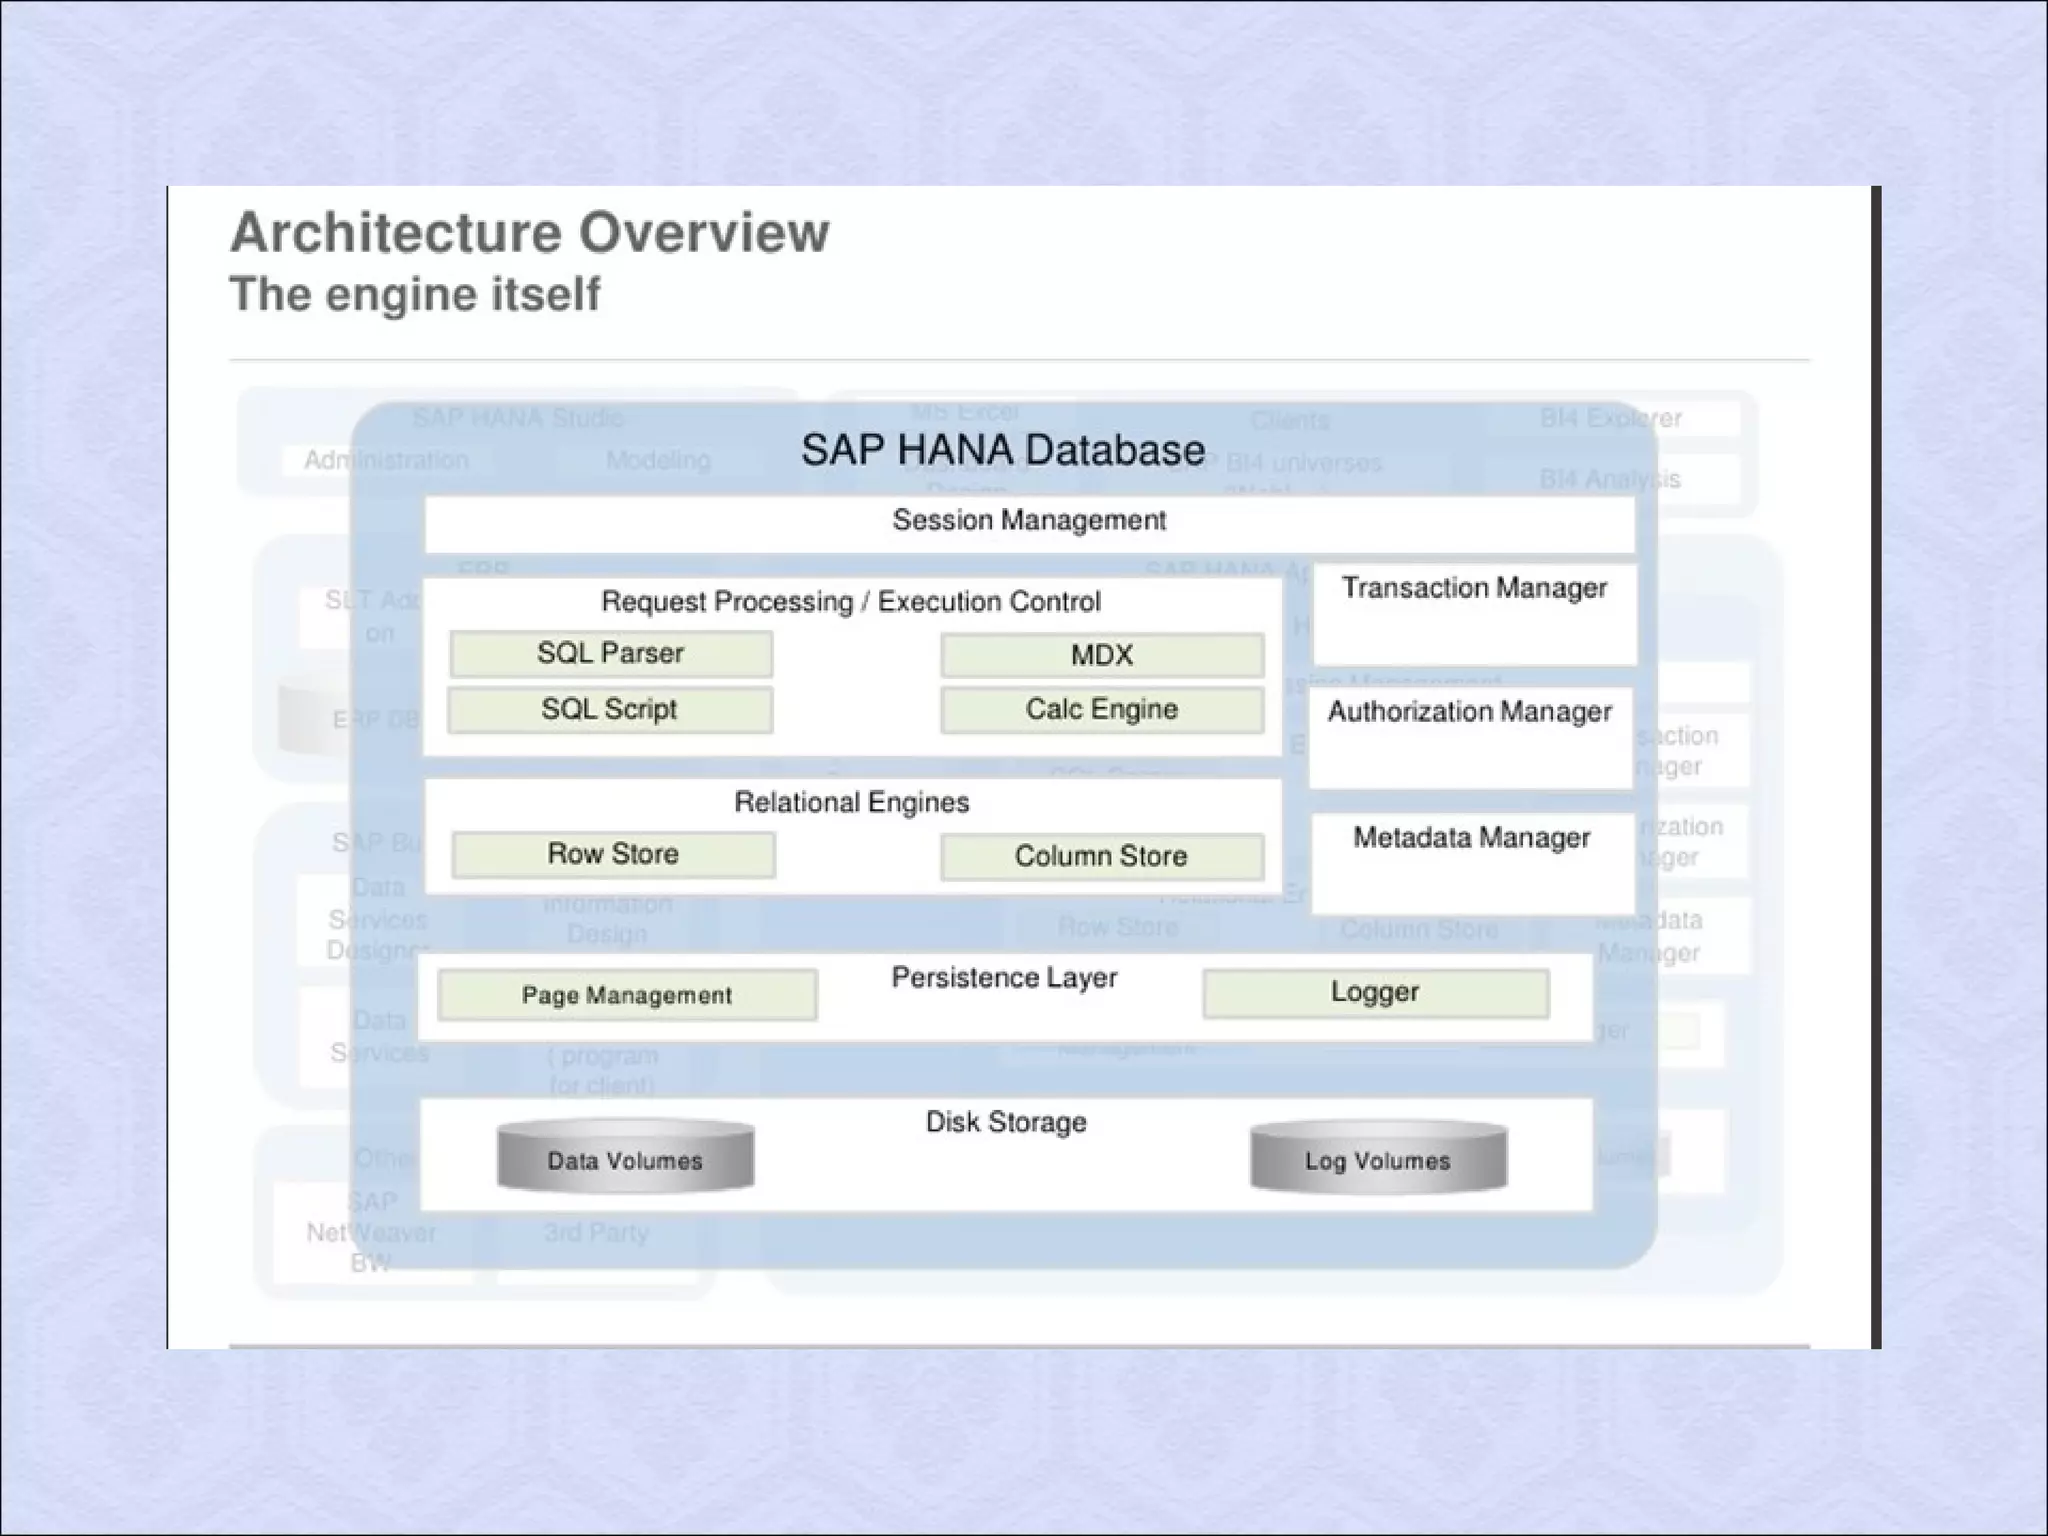The height and width of the screenshot is (1536, 2048).
Task: Select the Row Store engine box
Action: (x=613, y=855)
